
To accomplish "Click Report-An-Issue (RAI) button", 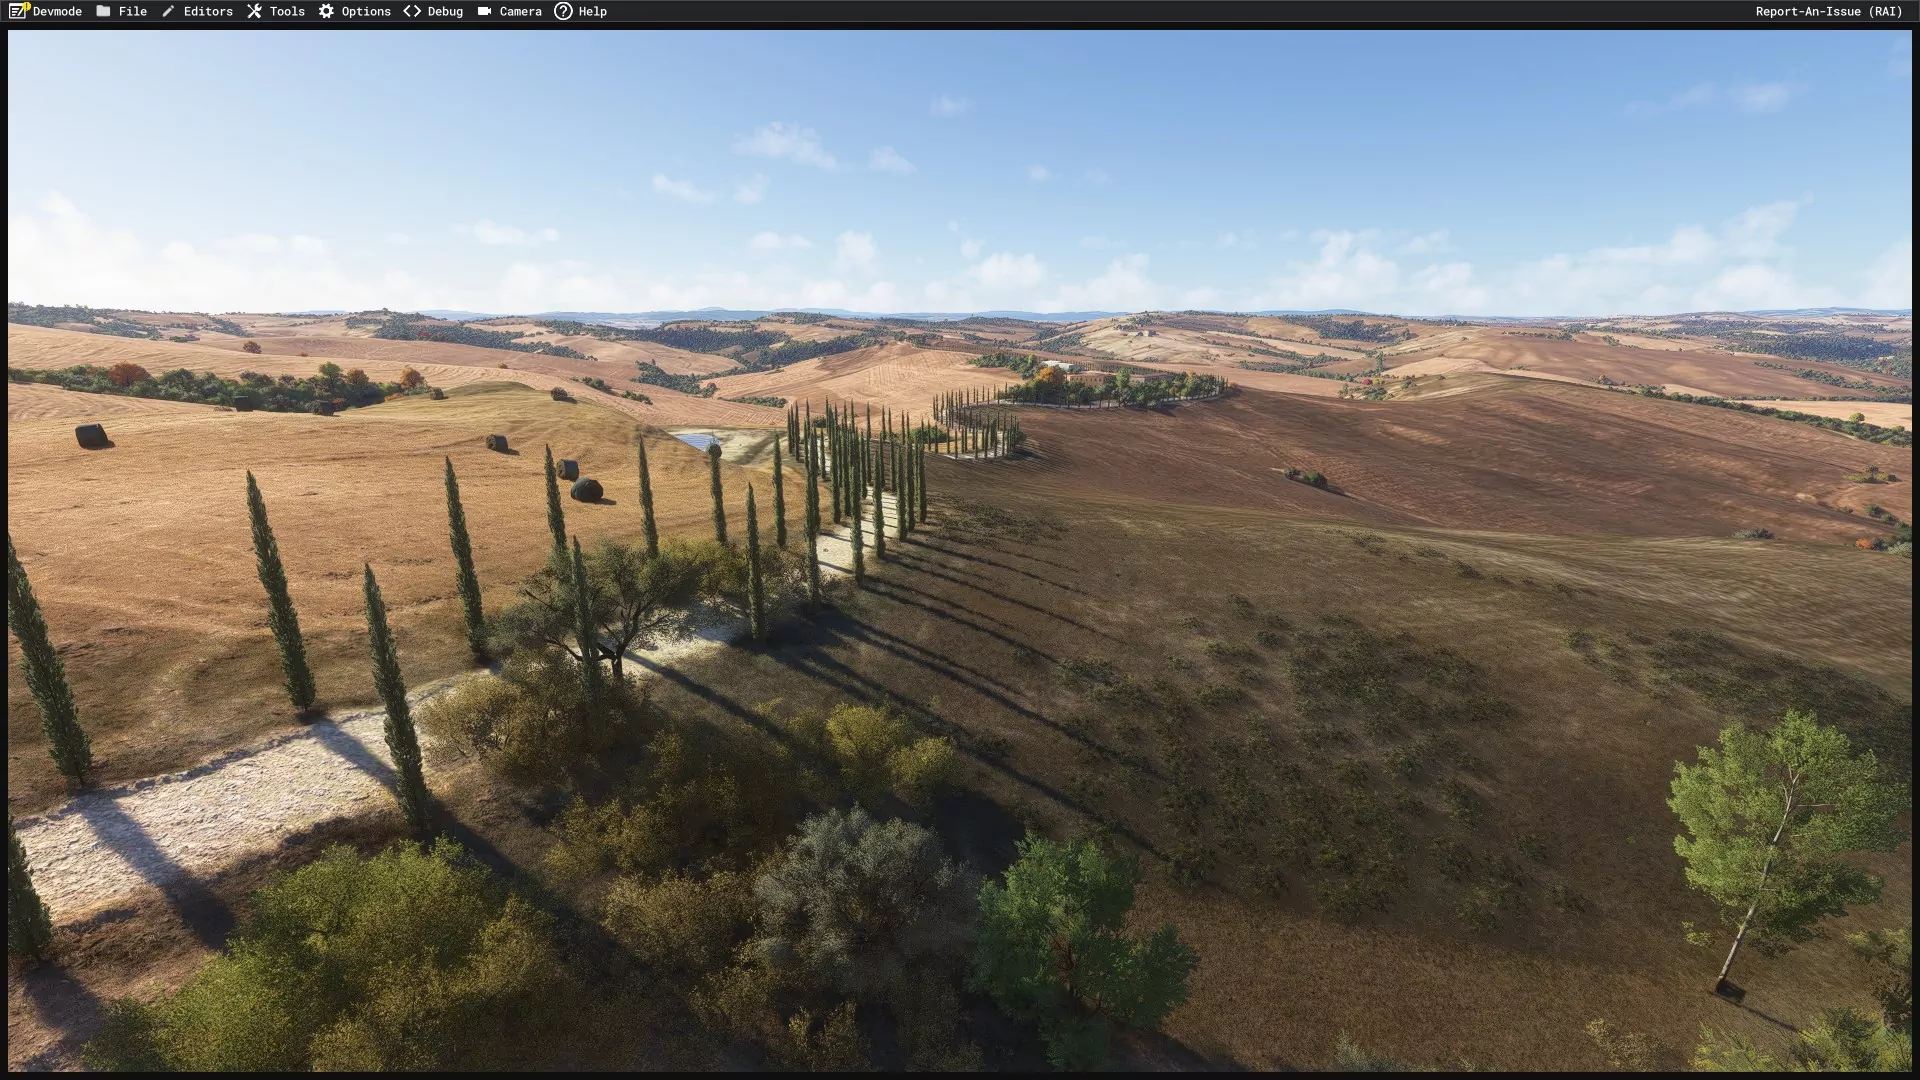I will click(x=1828, y=11).
